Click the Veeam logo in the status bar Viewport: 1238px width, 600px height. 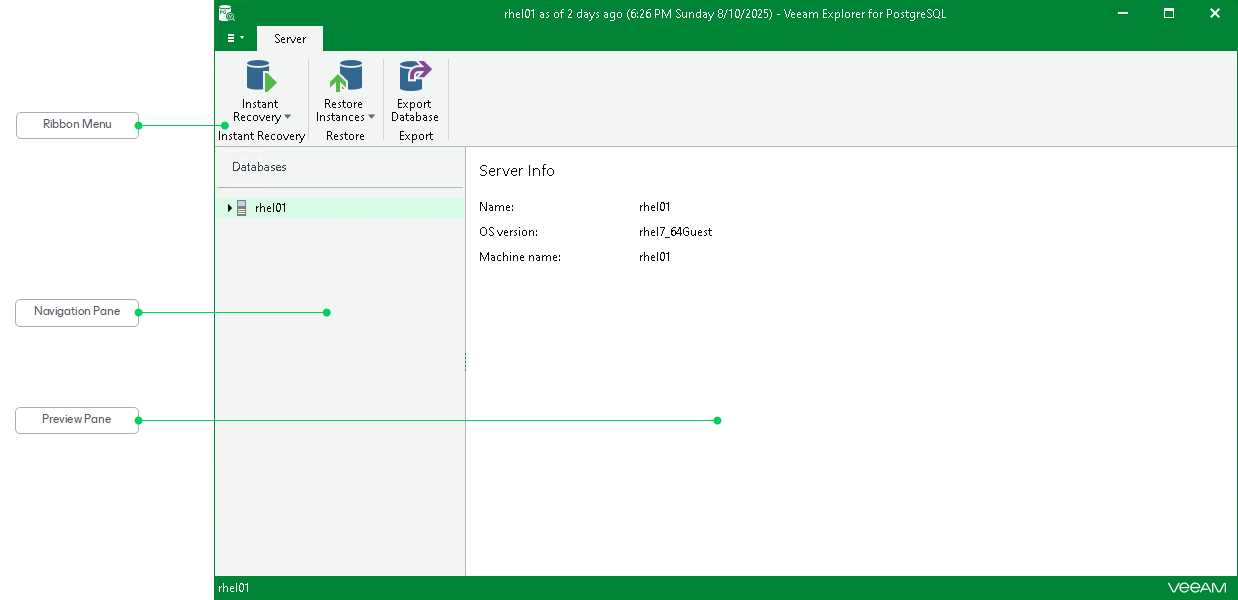(x=1196, y=587)
